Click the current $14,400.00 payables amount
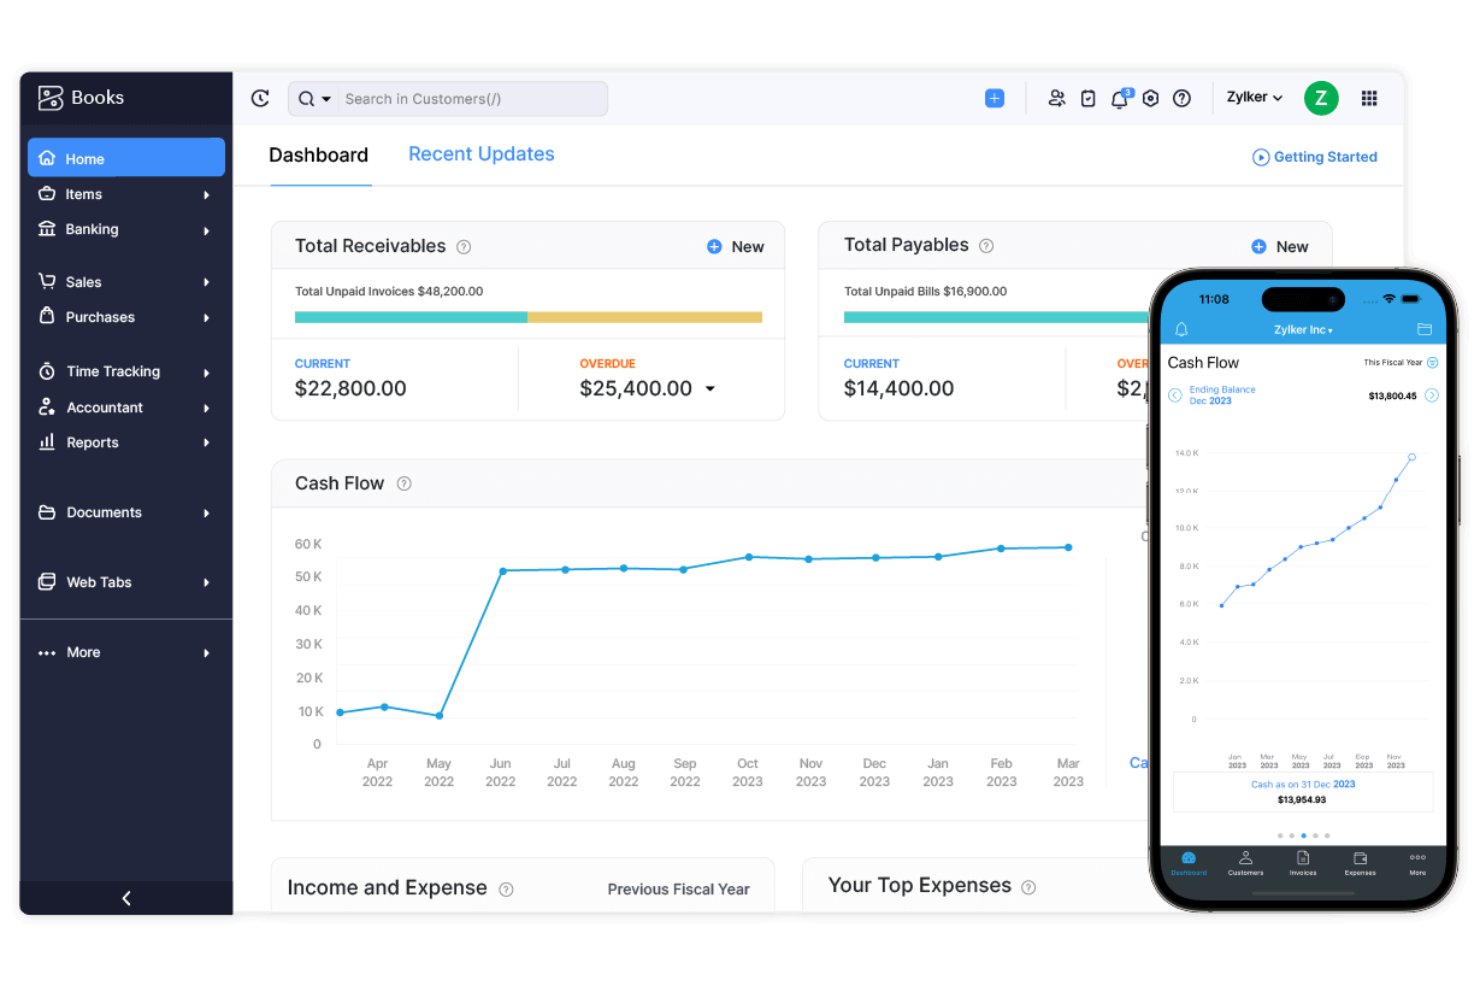This screenshot has width=1480, height=987. [898, 388]
